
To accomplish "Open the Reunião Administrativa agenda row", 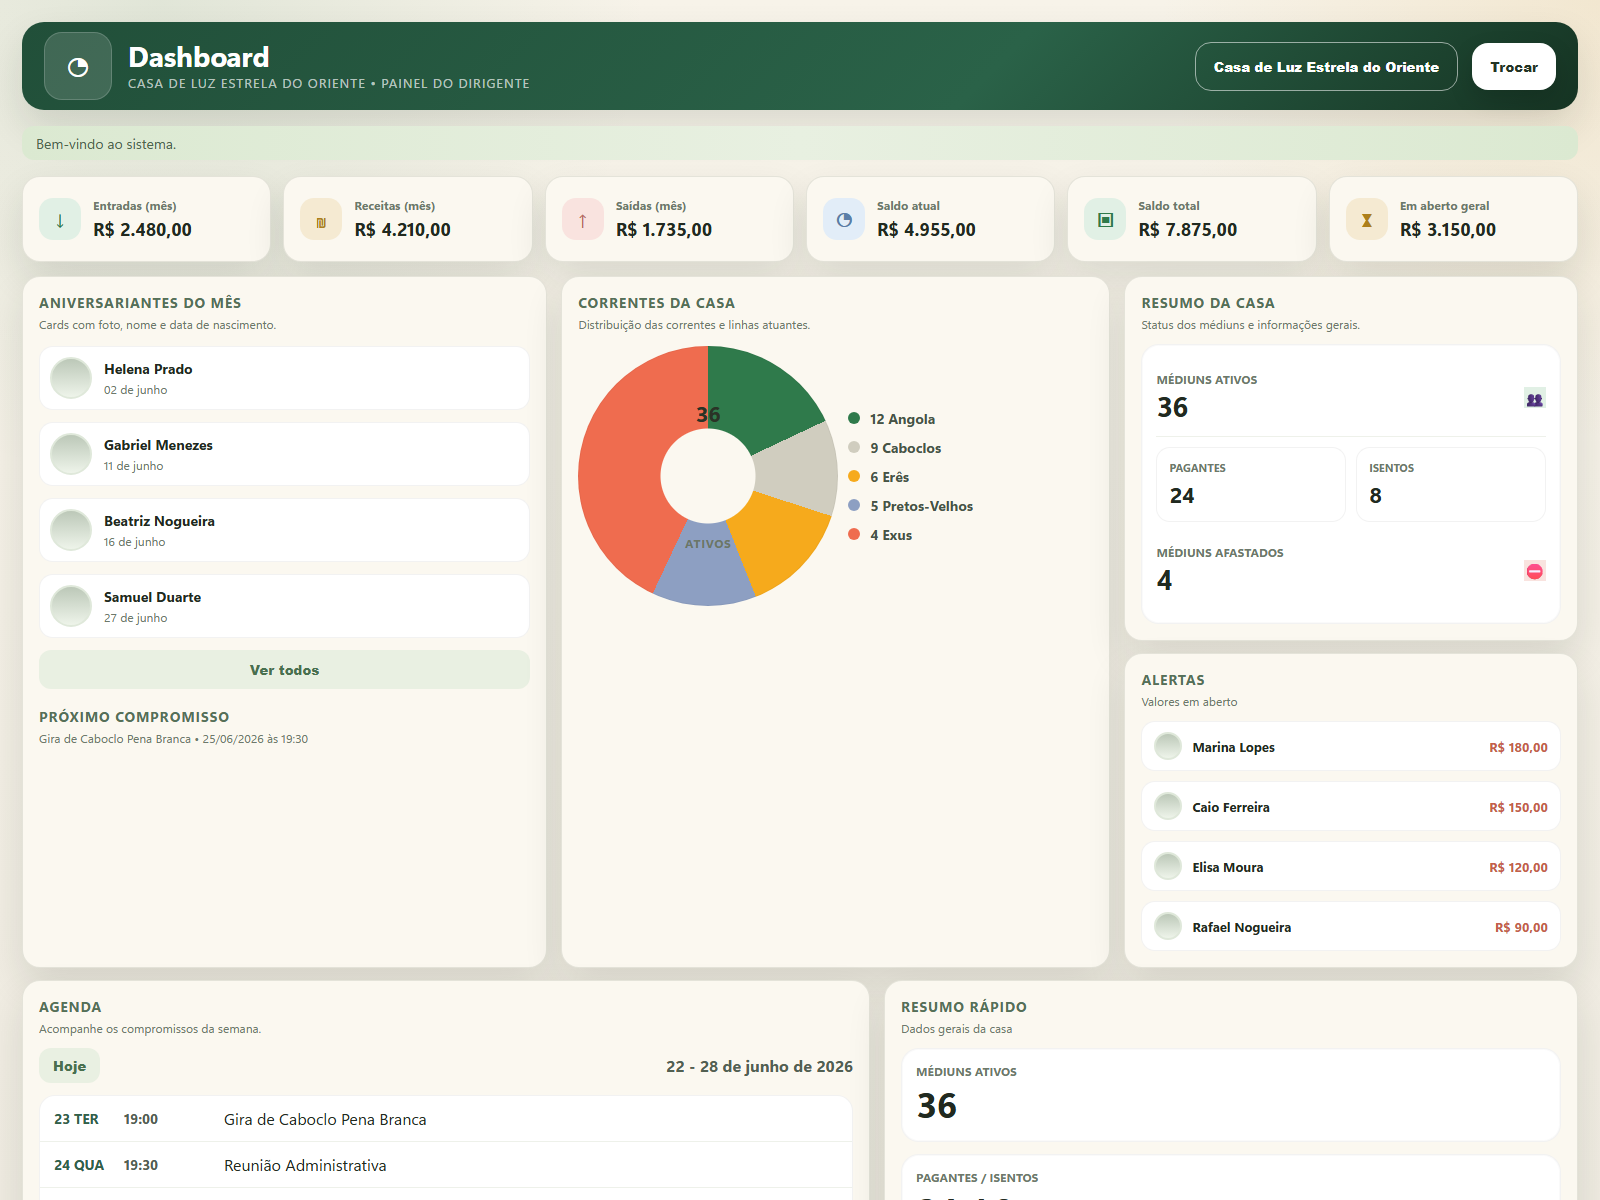I will pyautogui.click(x=446, y=1165).
